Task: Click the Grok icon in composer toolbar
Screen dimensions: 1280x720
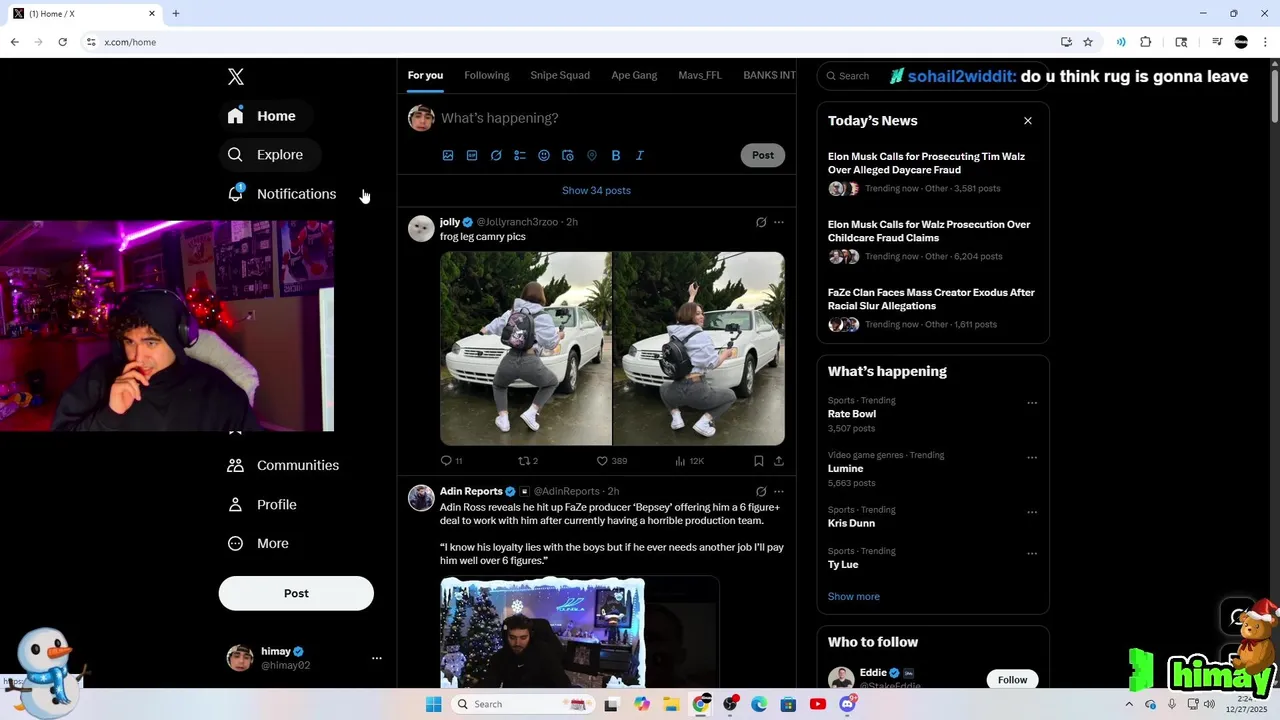Action: tap(496, 155)
